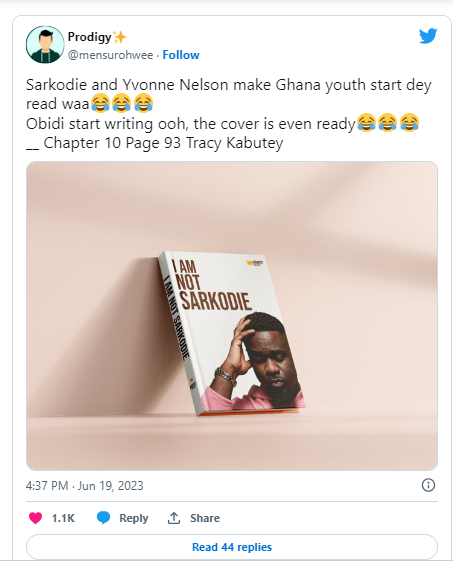Open Prodigy's profile avatar
Viewport: 453px width, 561px height.
point(45,45)
